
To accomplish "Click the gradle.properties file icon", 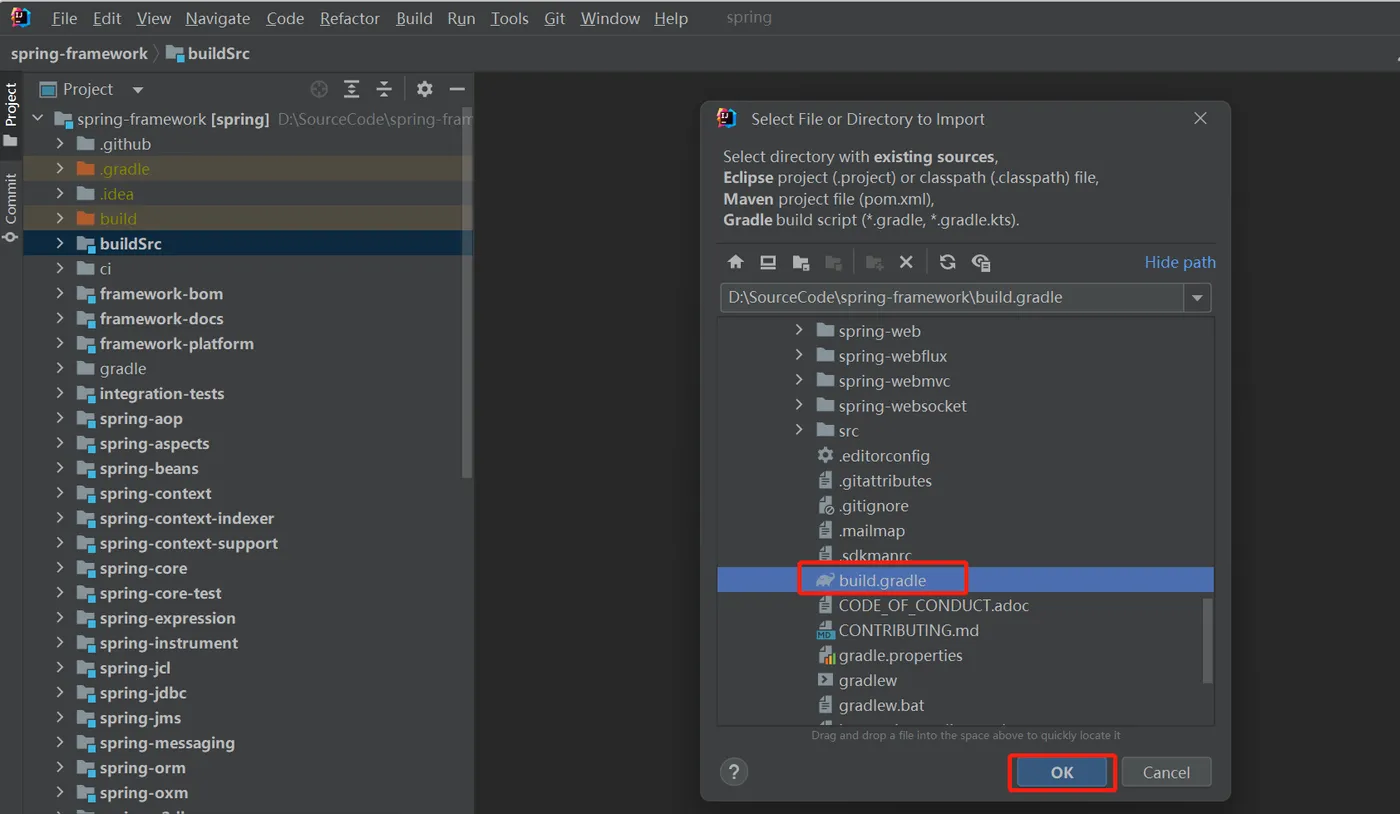I will click(x=826, y=655).
